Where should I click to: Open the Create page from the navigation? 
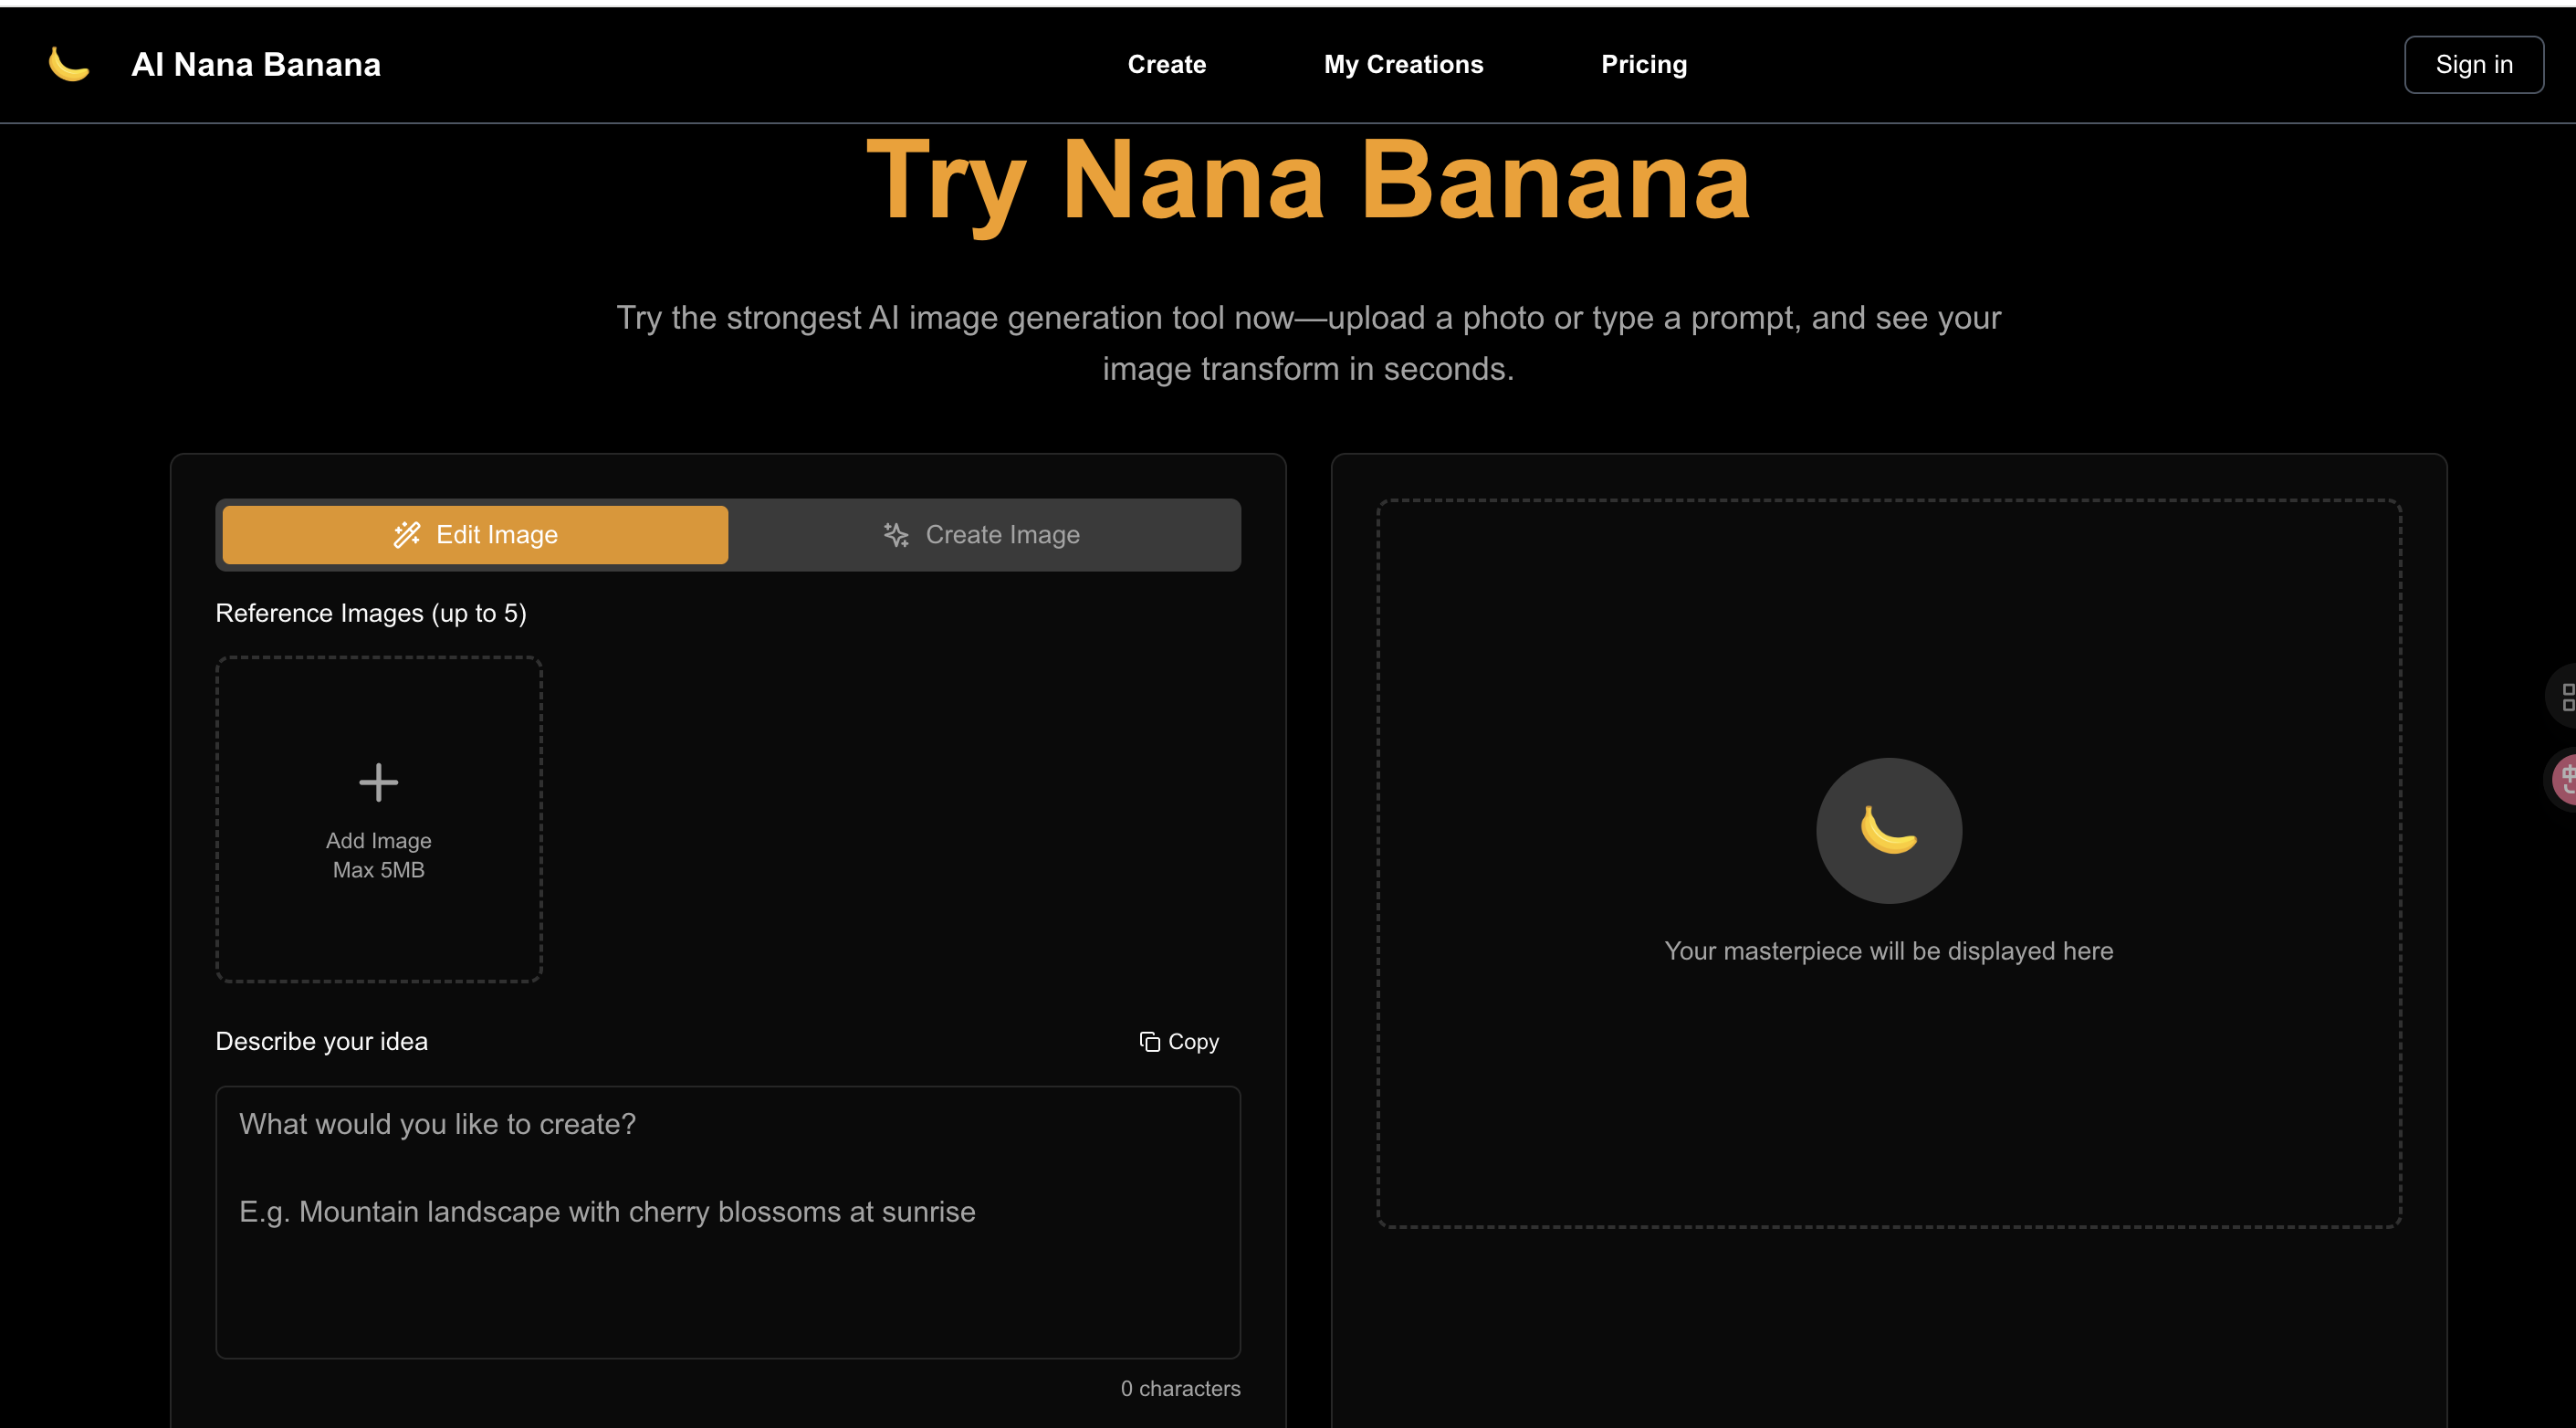pos(1167,63)
